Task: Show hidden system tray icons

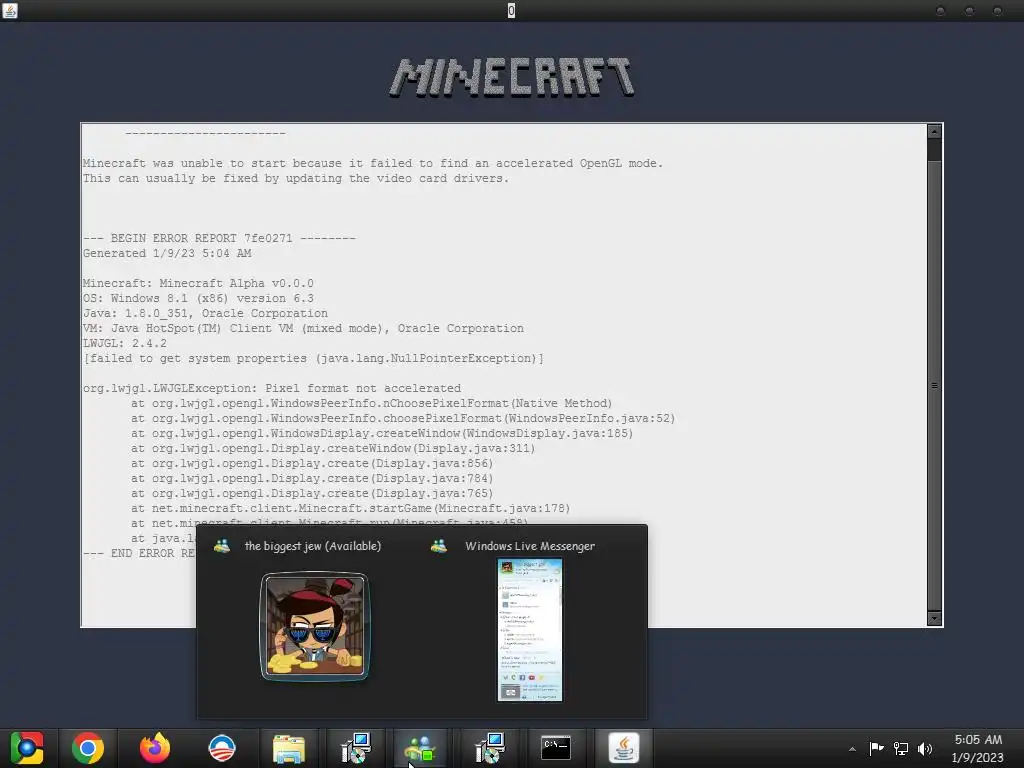Action: [852, 749]
